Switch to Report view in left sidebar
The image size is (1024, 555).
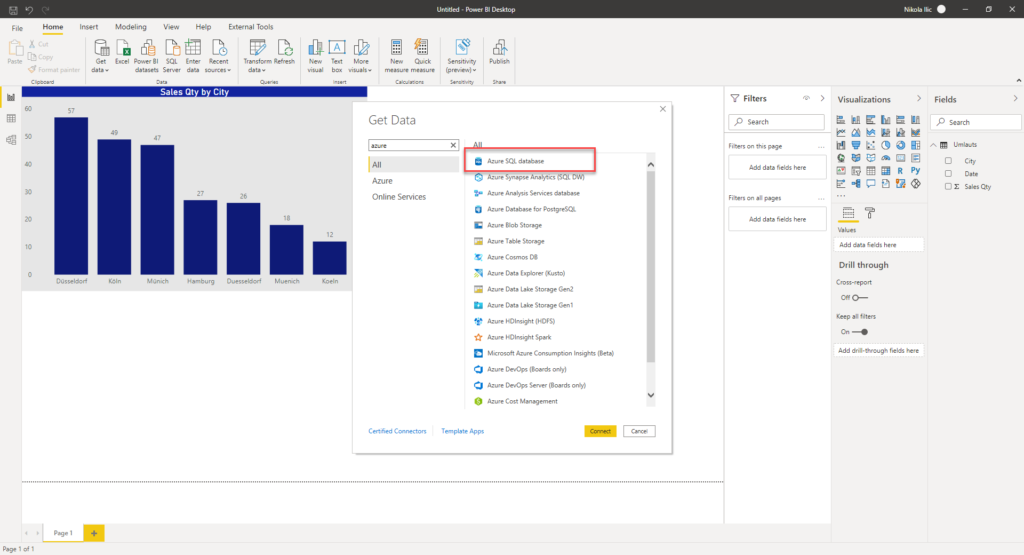coord(11,97)
